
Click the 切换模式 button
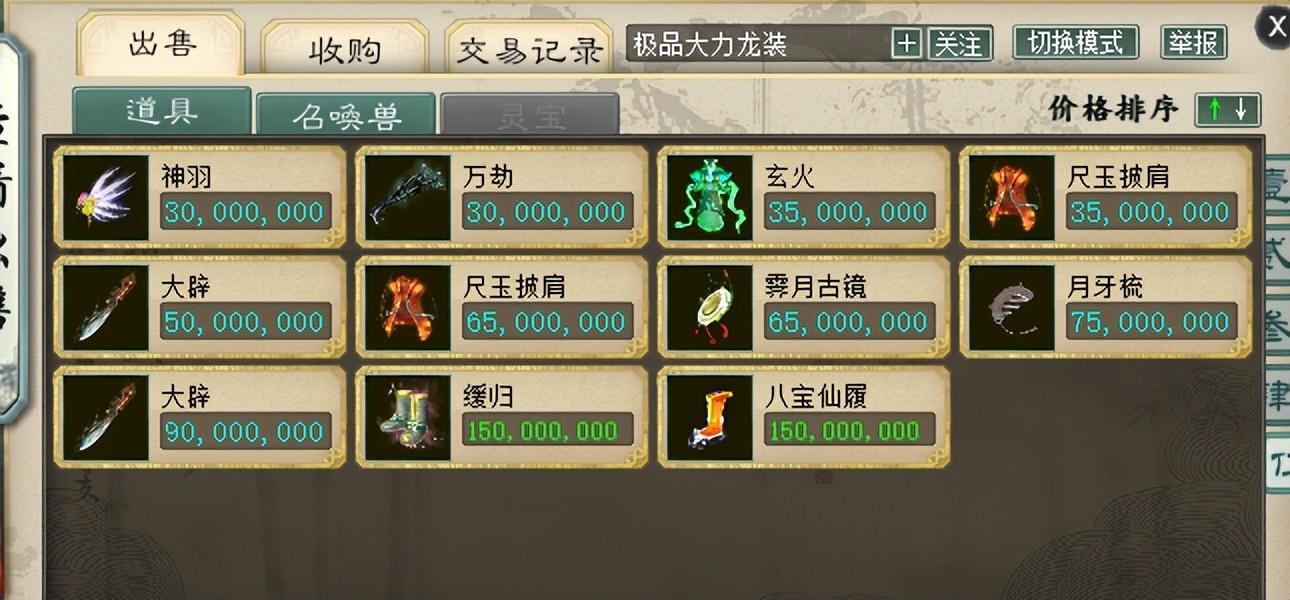click(x=1076, y=43)
